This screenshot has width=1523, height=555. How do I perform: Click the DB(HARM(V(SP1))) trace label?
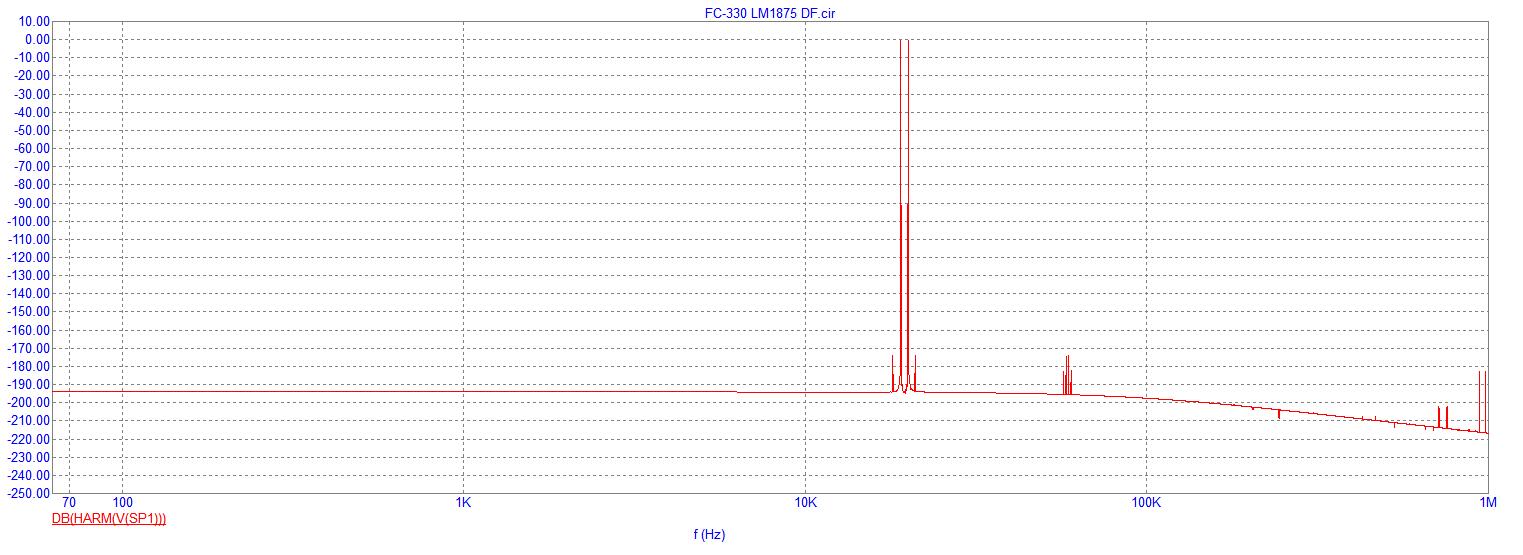coord(109,519)
